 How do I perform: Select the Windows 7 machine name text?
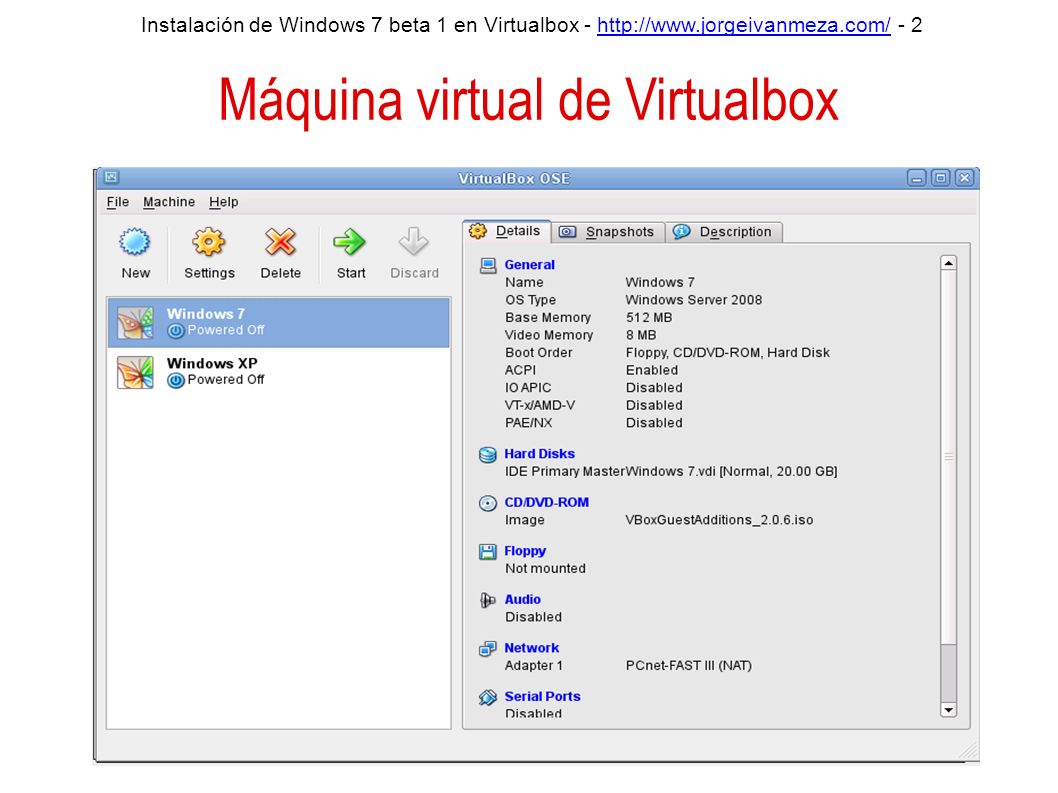pos(205,314)
